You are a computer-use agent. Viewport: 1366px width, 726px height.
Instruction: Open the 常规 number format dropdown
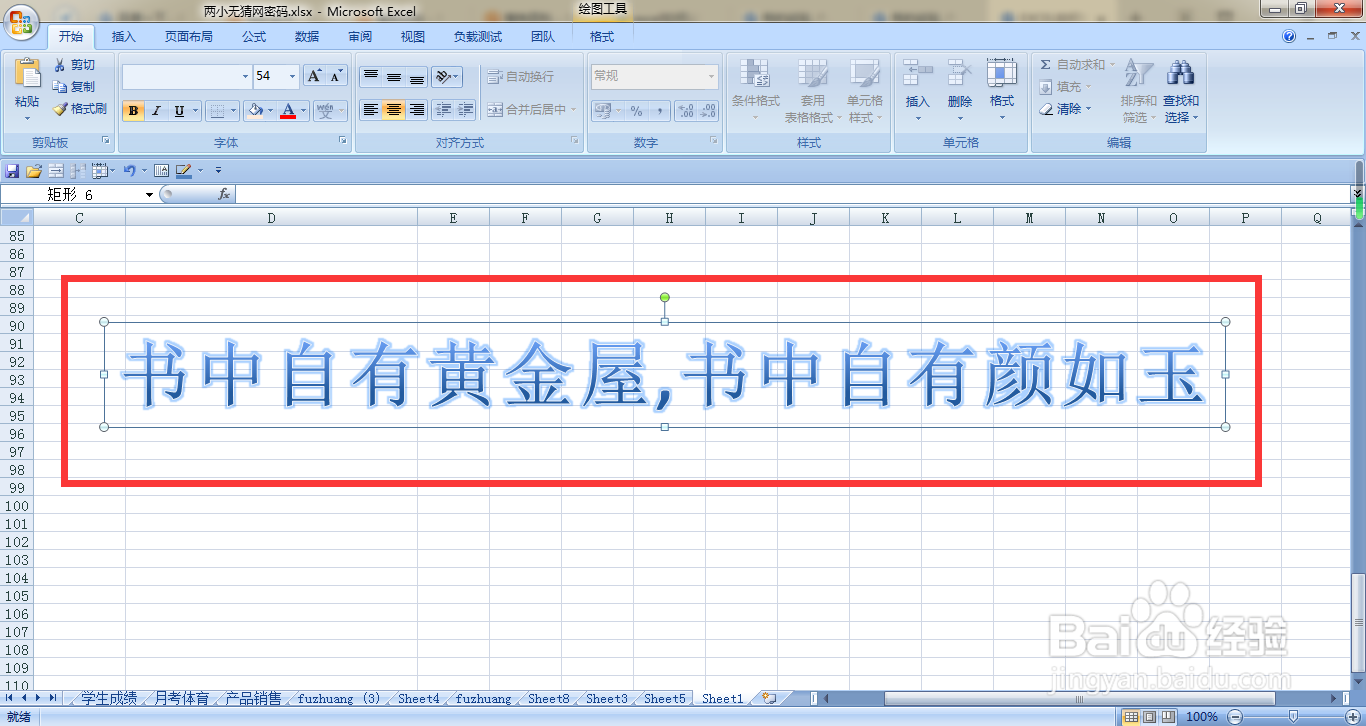point(712,75)
